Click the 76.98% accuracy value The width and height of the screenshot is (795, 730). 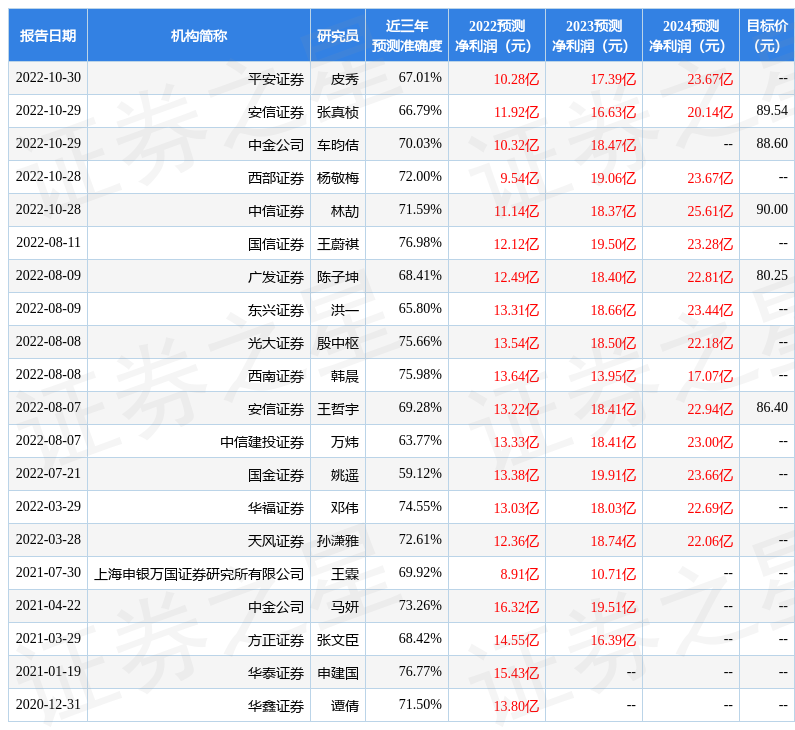420,242
